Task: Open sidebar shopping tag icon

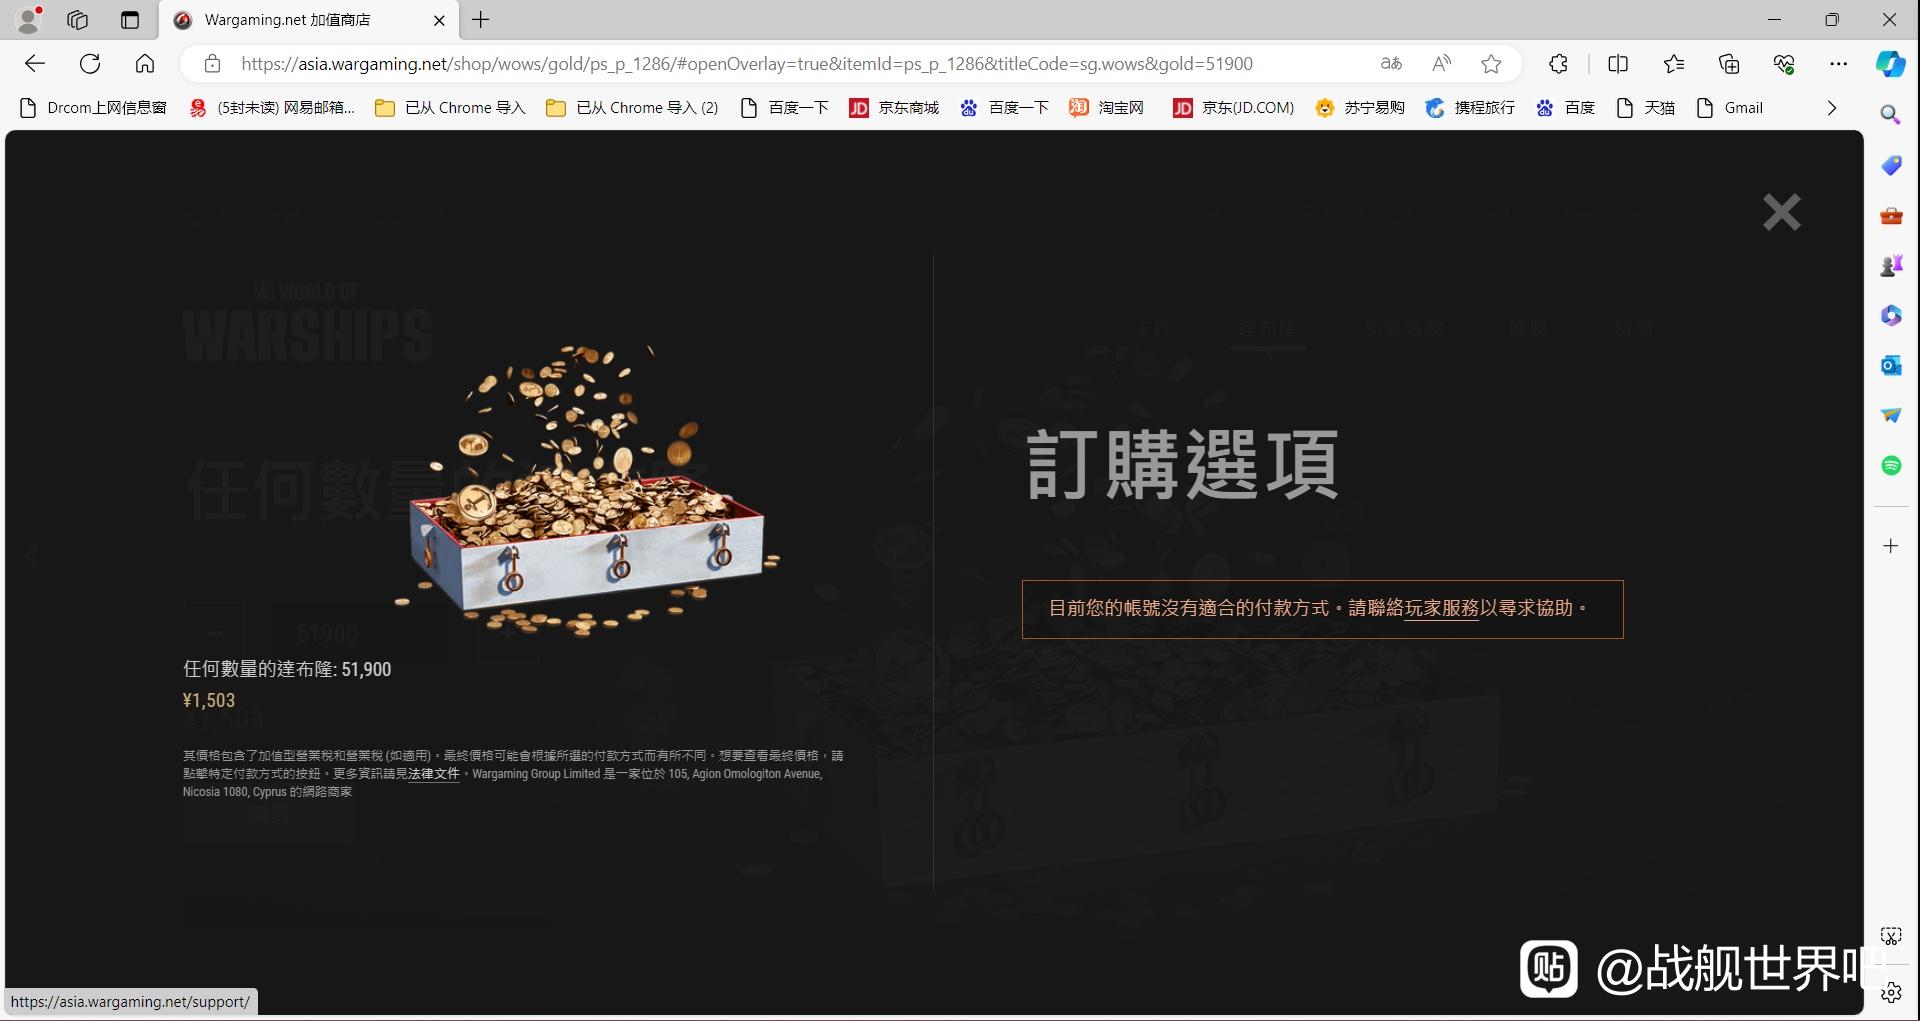Action: click(1890, 165)
